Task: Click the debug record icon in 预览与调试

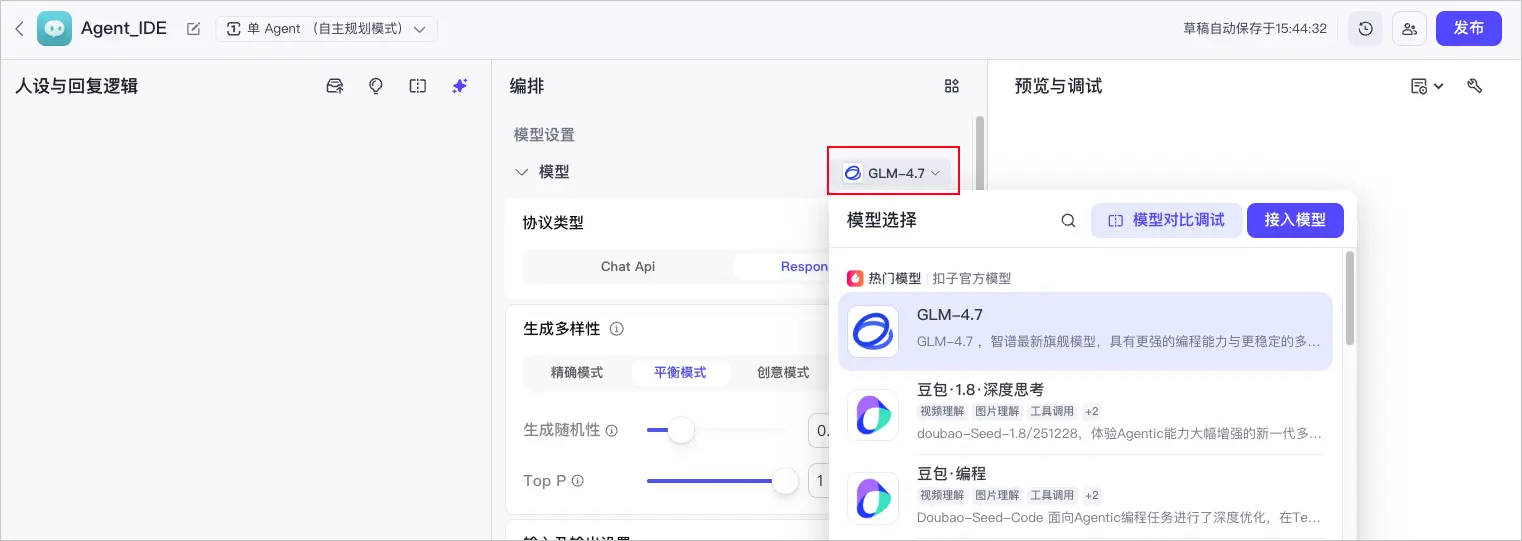Action: [1419, 86]
